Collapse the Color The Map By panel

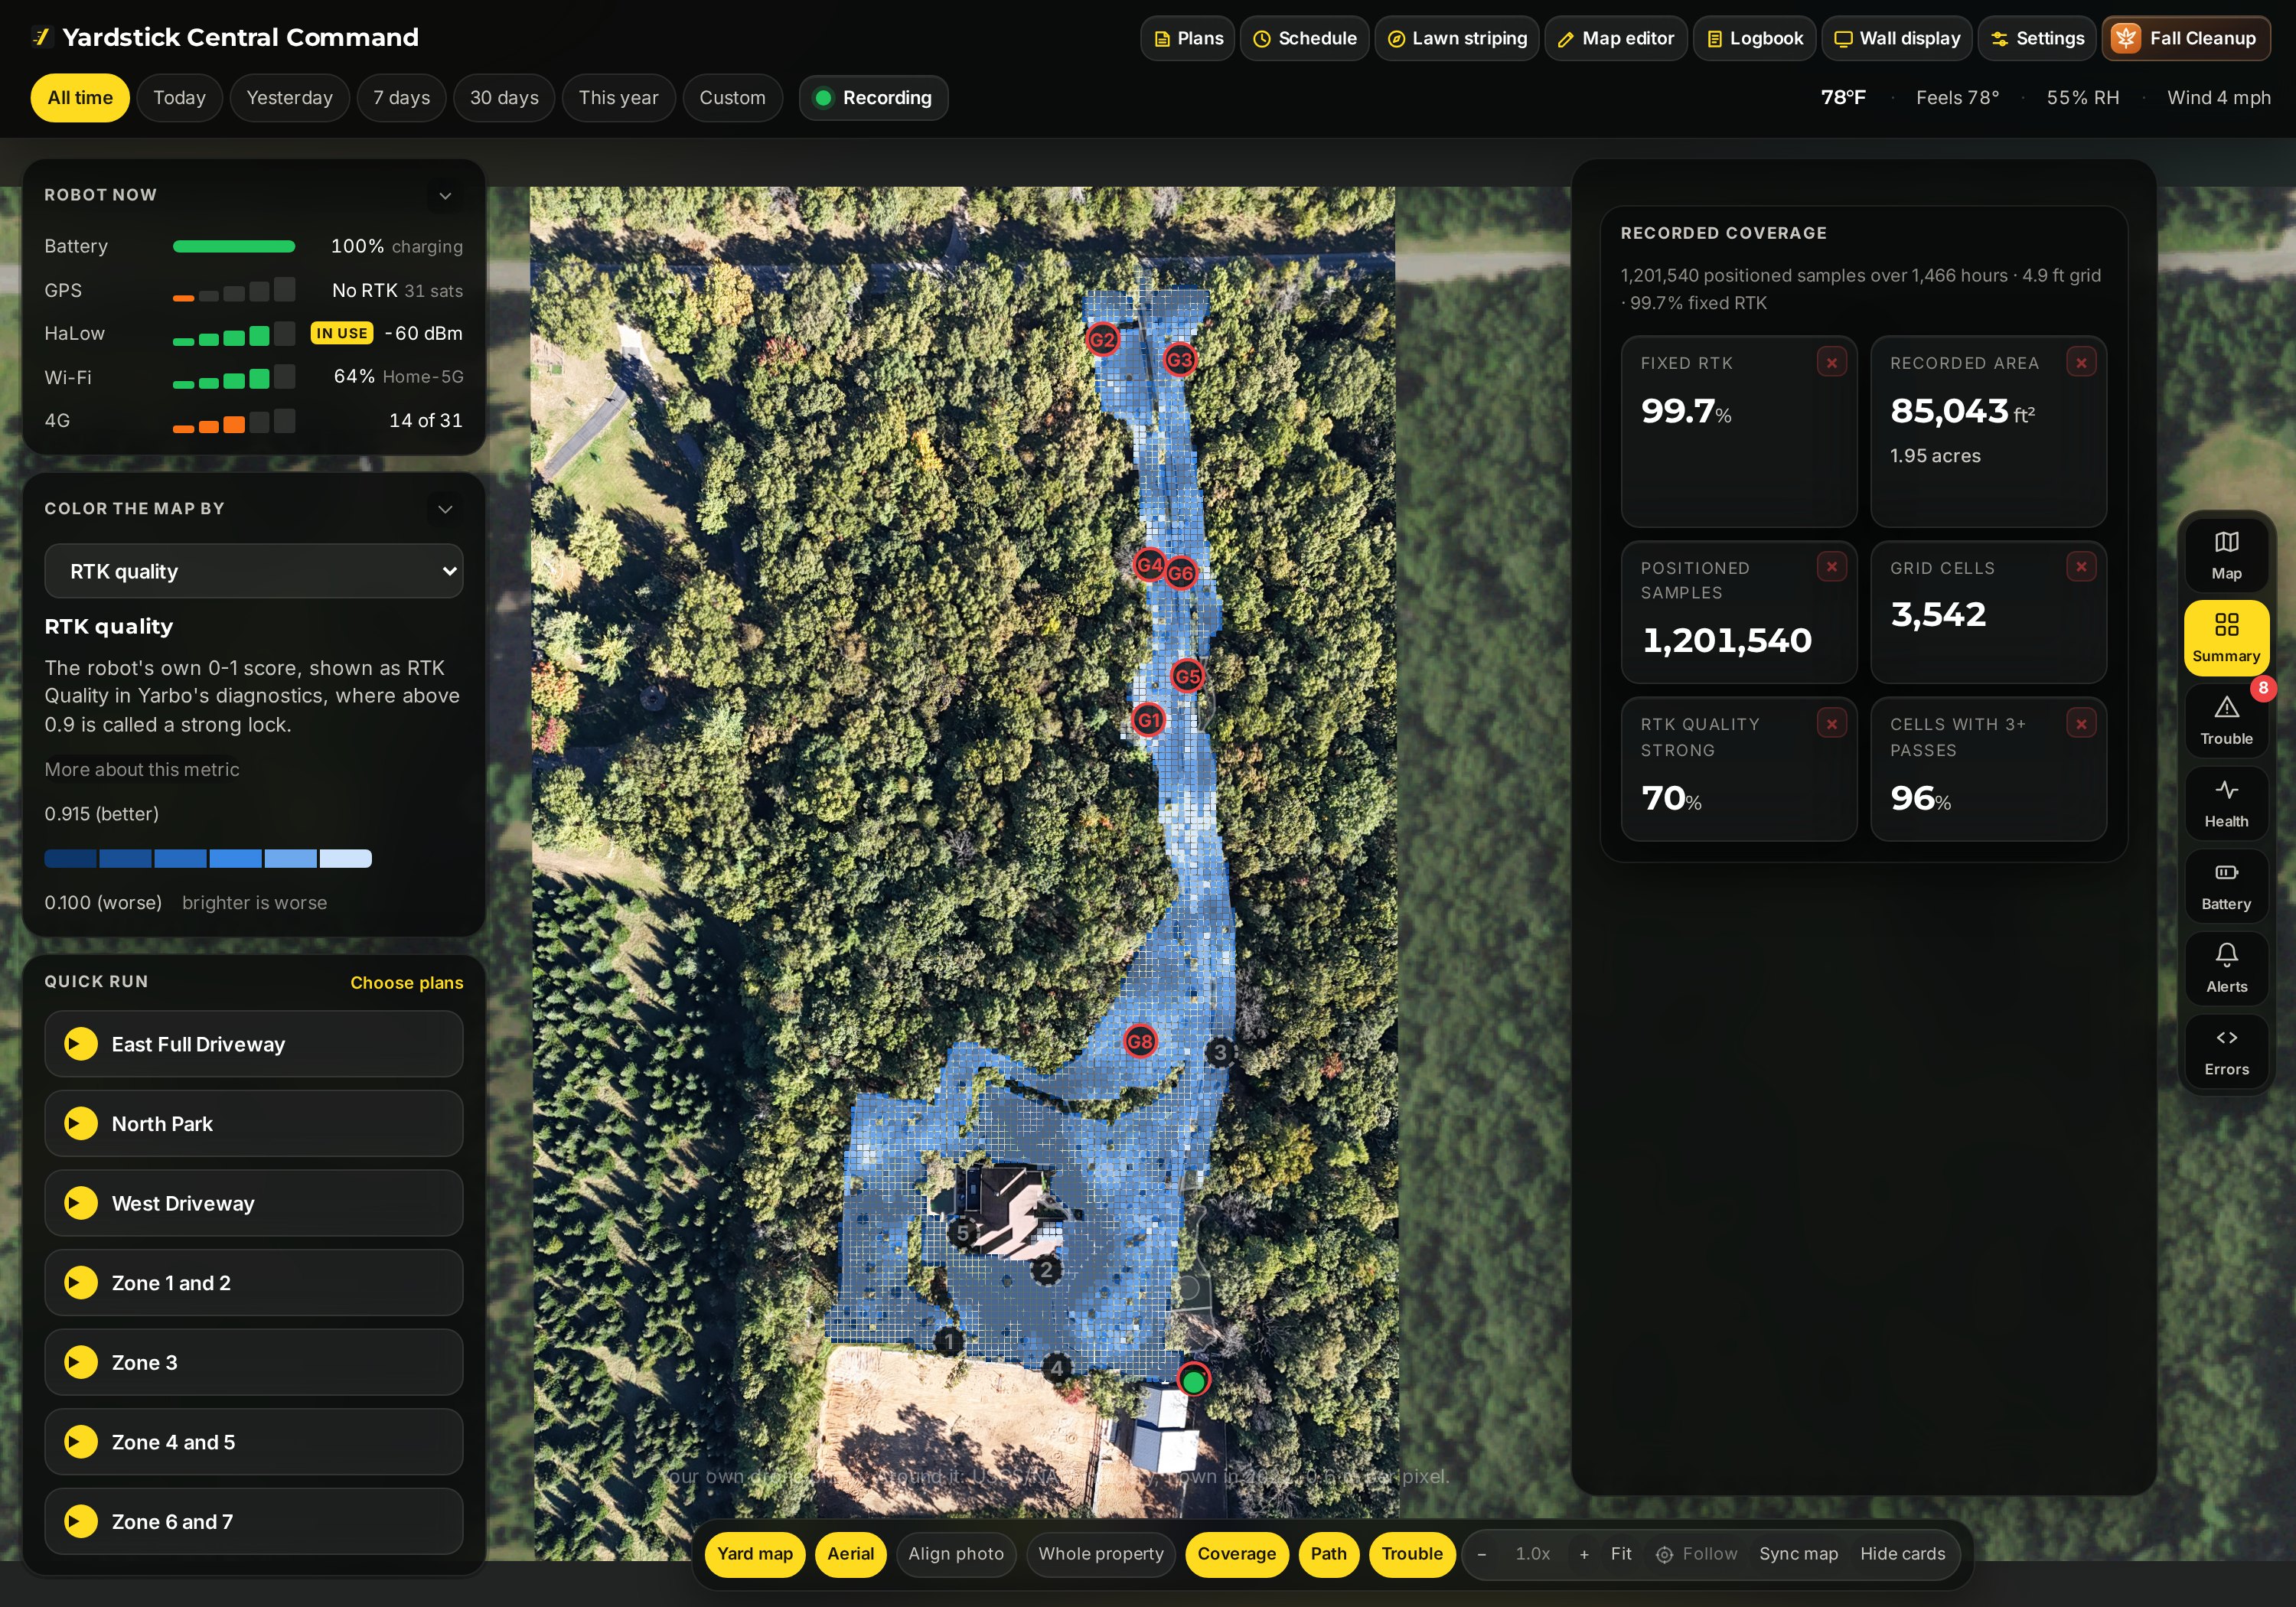click(x=445, y=509)
